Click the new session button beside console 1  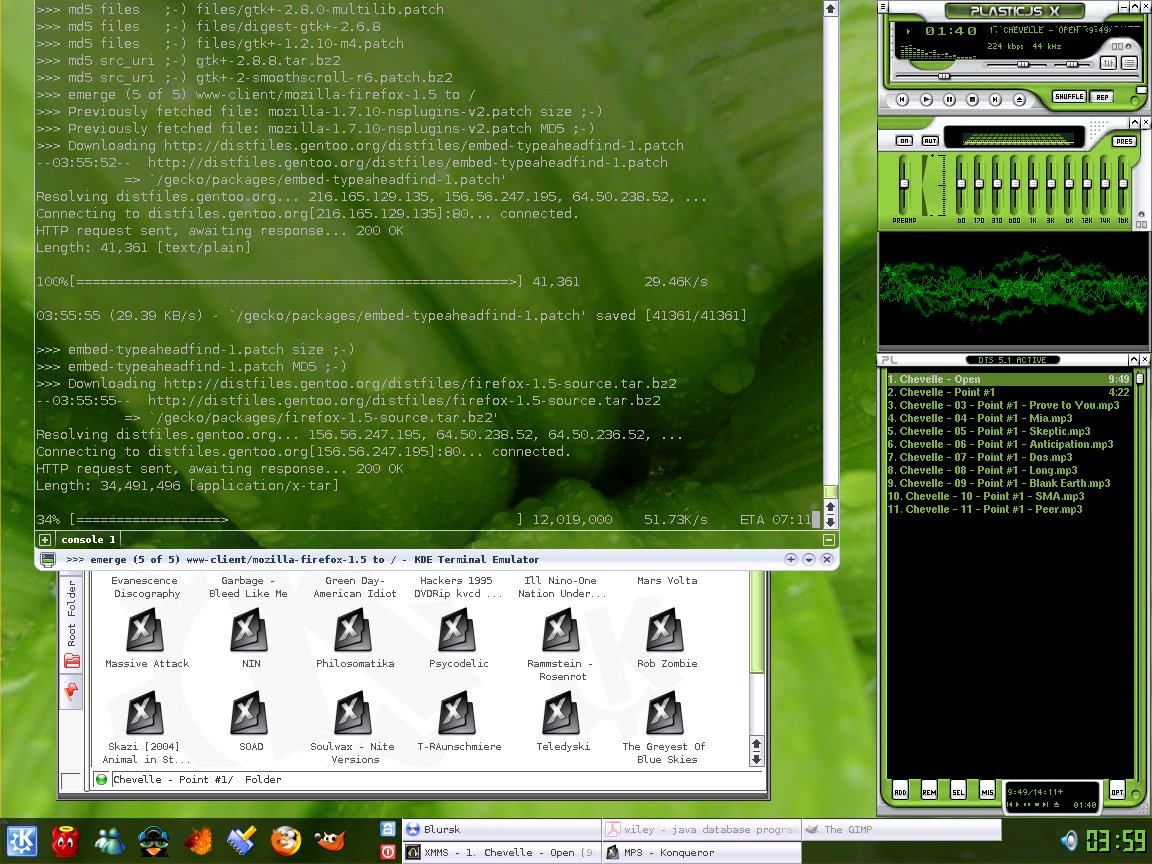pyautogui.click(x=44, y=539)
